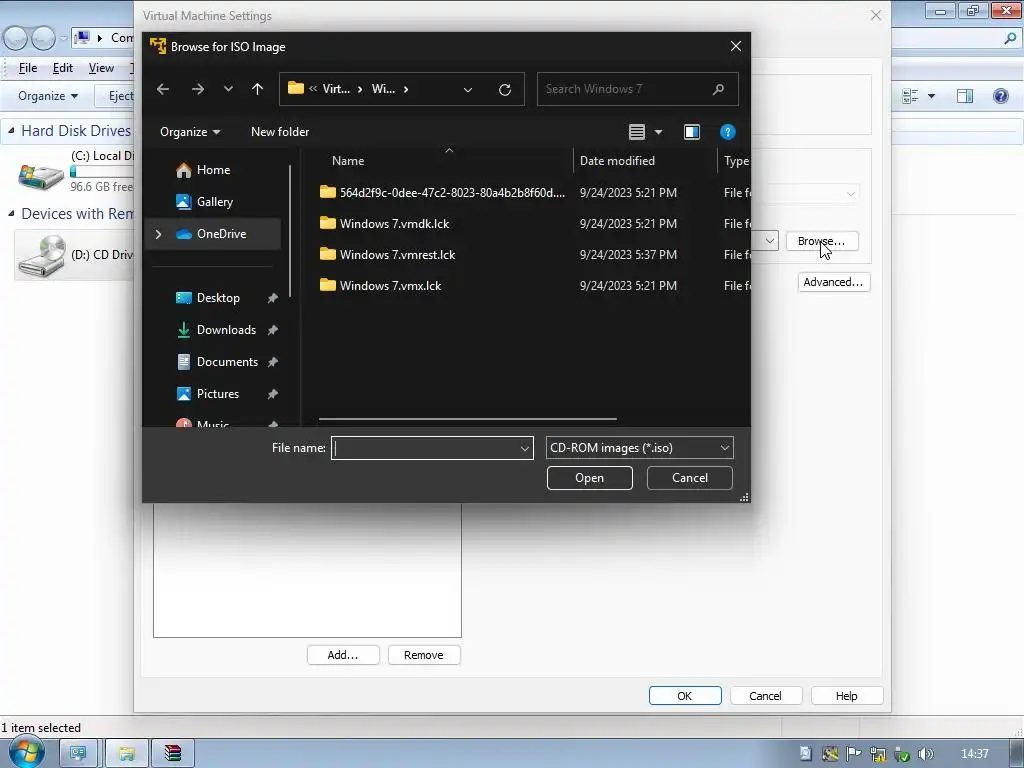This screenshot has height=768, width=1024.
Task: Open File name history dropdown
Action: pos(524,448)
